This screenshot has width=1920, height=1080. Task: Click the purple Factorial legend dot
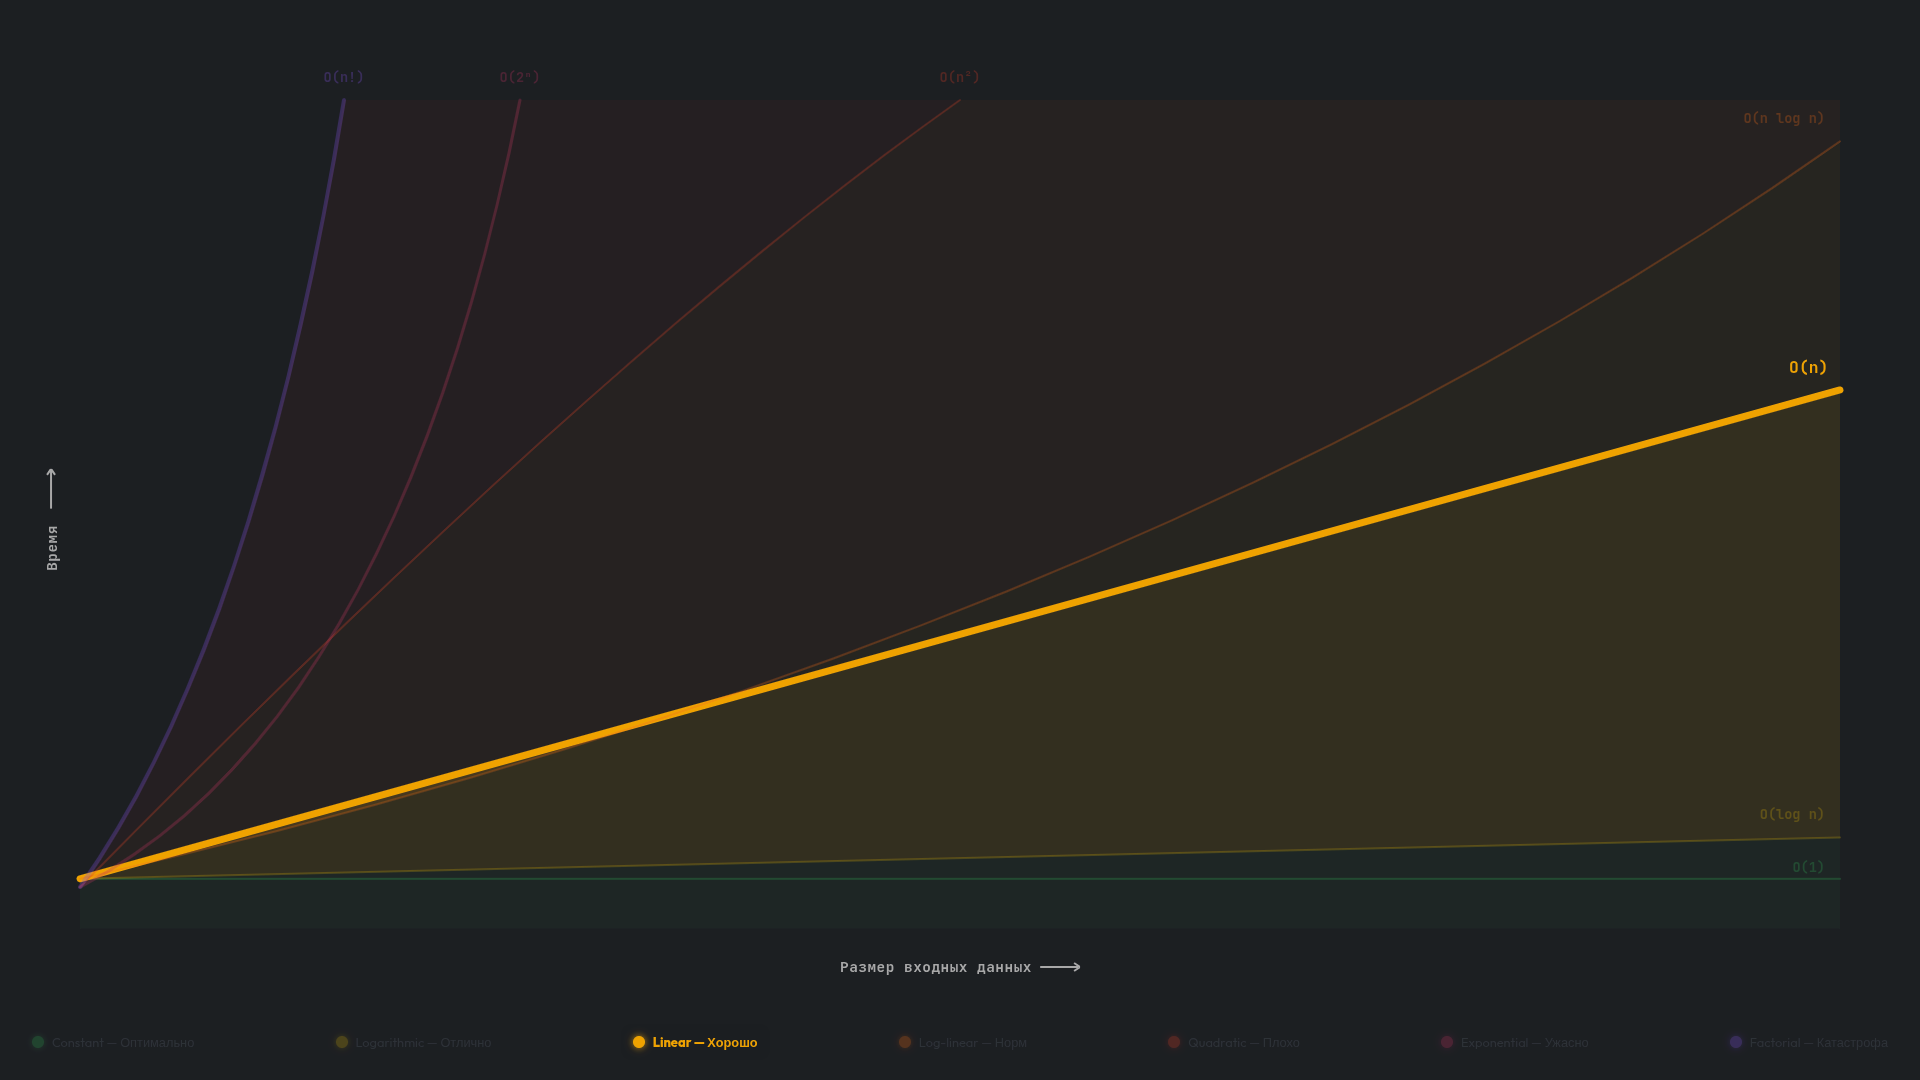(x=1736, y=1042)
